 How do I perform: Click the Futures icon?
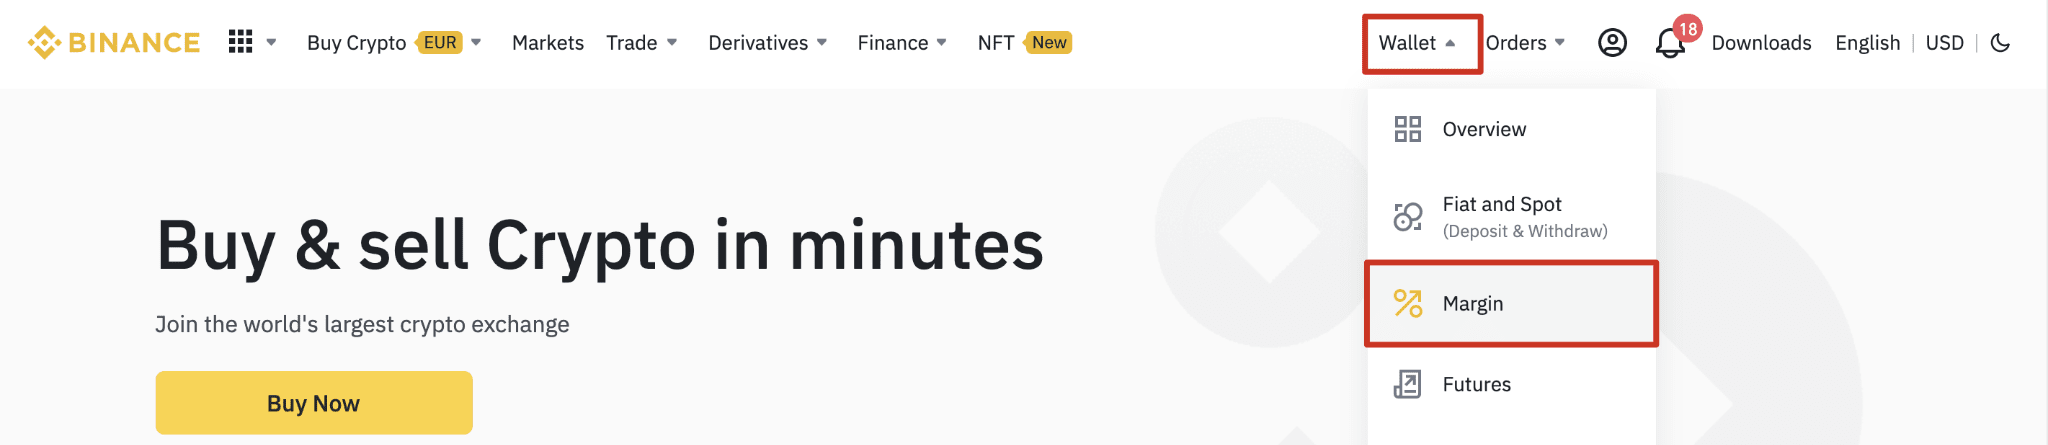pyautogui.click(x=1408, y=384)
